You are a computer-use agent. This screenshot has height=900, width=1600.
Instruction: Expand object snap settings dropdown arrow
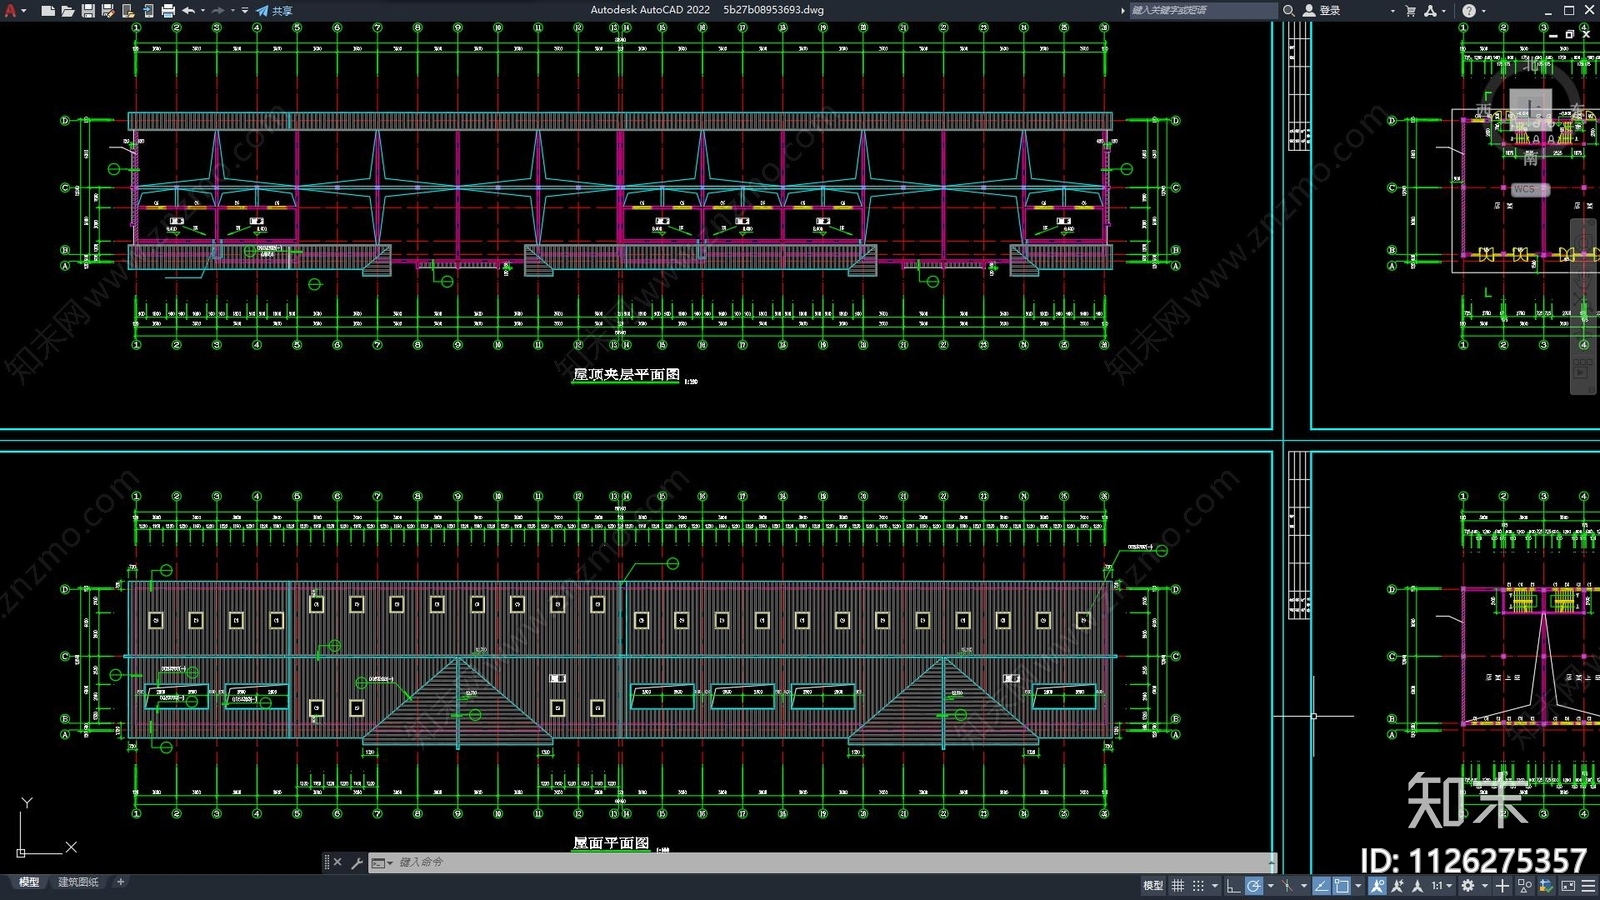pos(1358,885)
